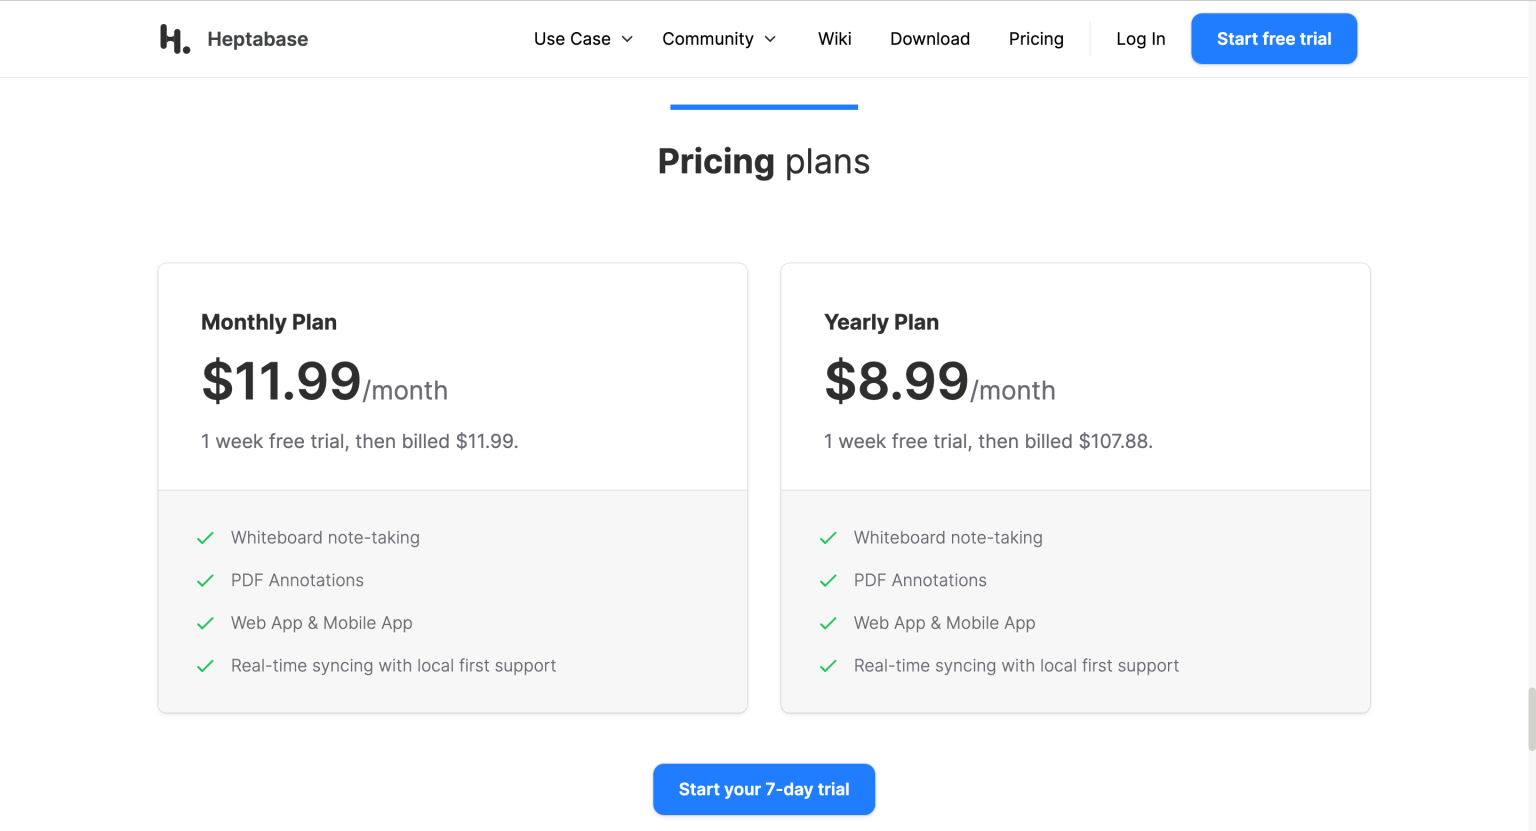Open the Community dropdown menu
The image size is (1536, 831).
coord(708,39)
